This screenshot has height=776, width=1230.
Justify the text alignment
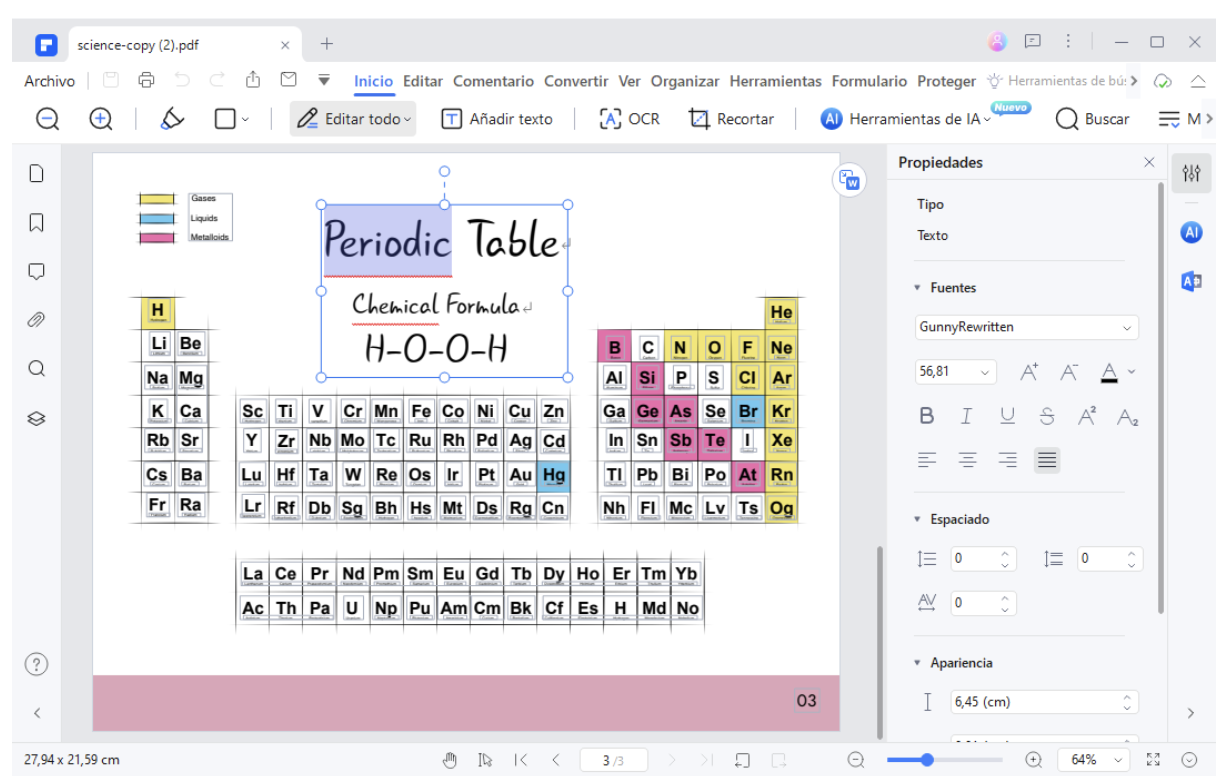click(1047, 460)
